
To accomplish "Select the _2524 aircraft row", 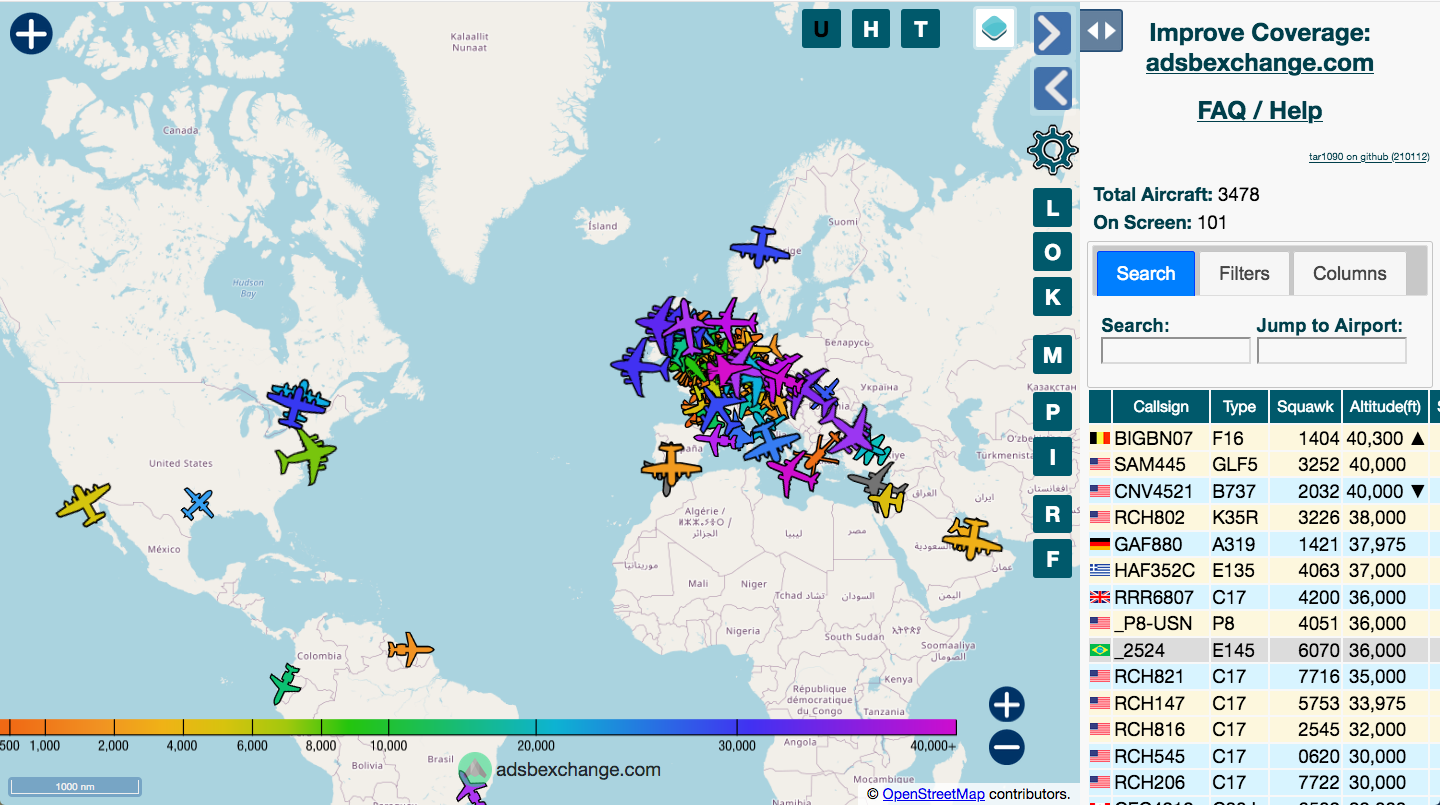I will (1264, 650).
